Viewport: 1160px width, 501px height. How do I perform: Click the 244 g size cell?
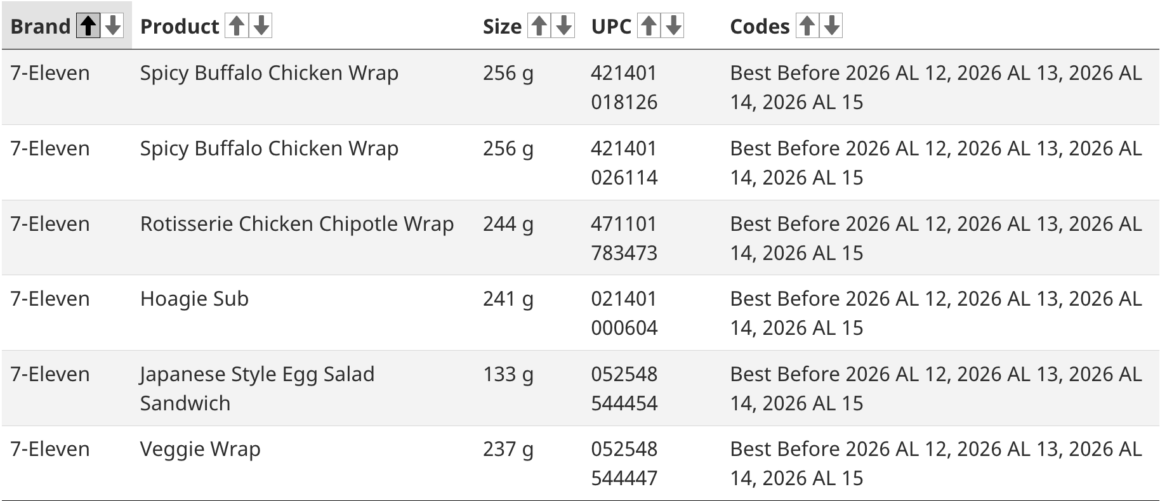tap(508, 224)
